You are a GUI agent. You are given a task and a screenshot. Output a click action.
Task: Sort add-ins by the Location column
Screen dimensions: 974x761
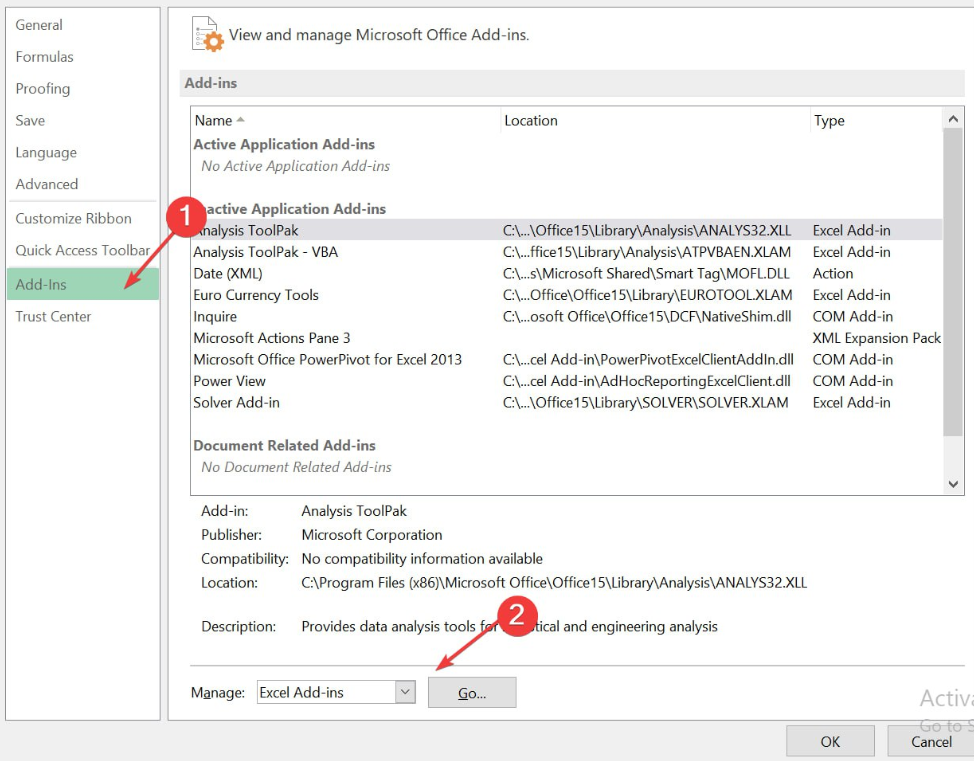pyautogui.click(x=655, y=121)
